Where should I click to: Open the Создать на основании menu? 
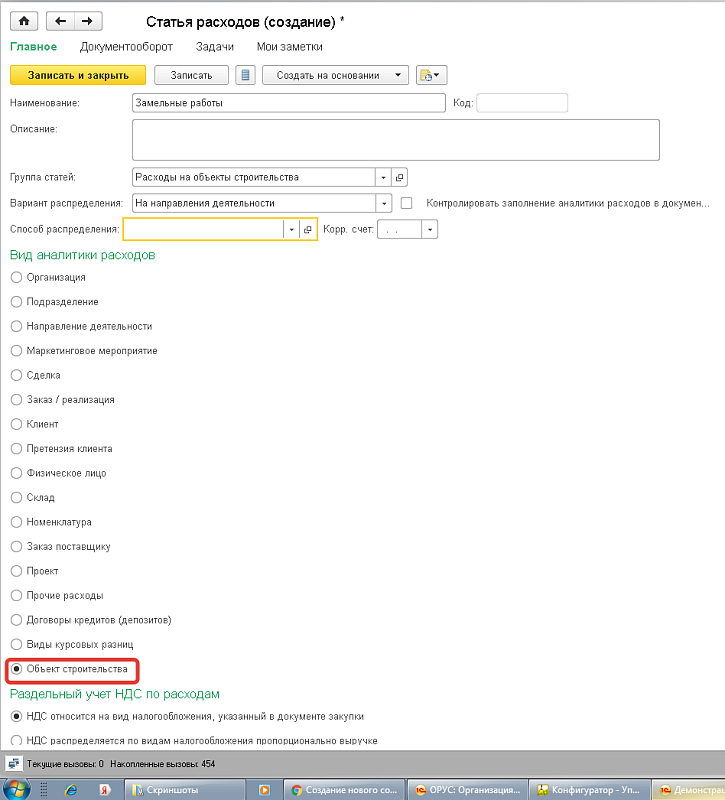point(335,75)
